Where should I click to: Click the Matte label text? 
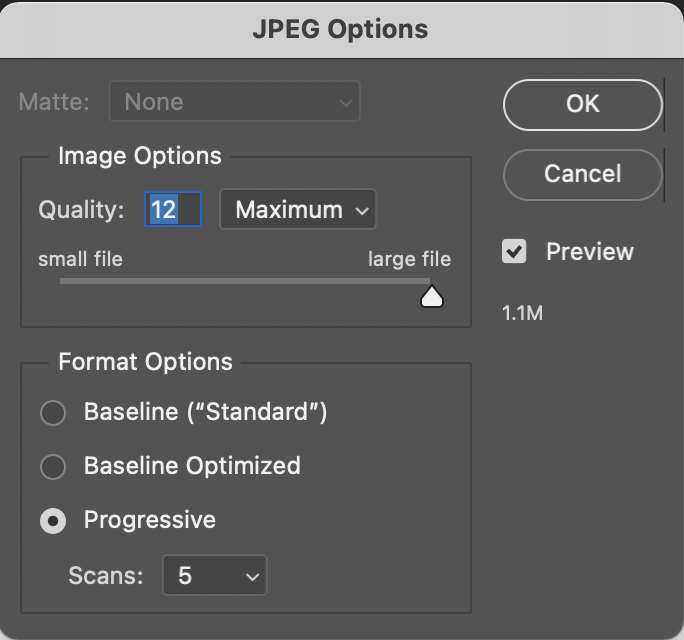tap(54, 101)
